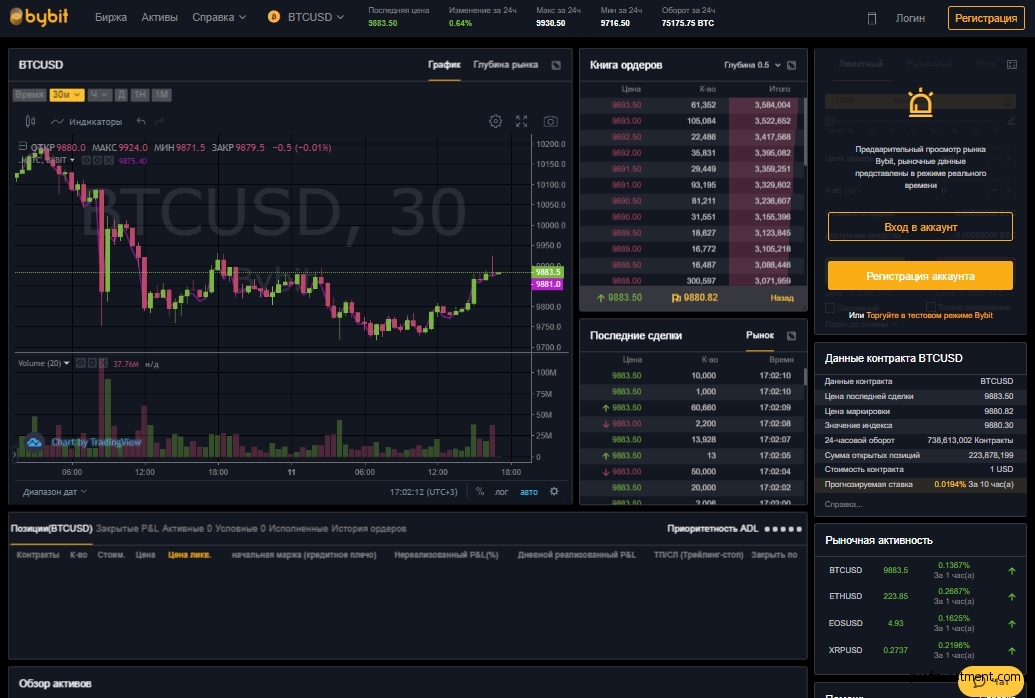
Task: Open the BTCUSD trading pair selector
Action: tap(316, 17)
